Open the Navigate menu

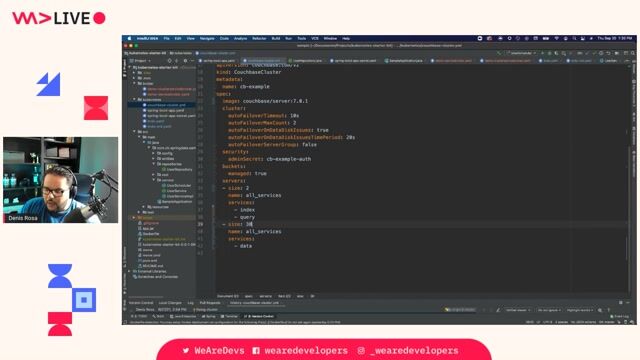(x=207, y=38)
